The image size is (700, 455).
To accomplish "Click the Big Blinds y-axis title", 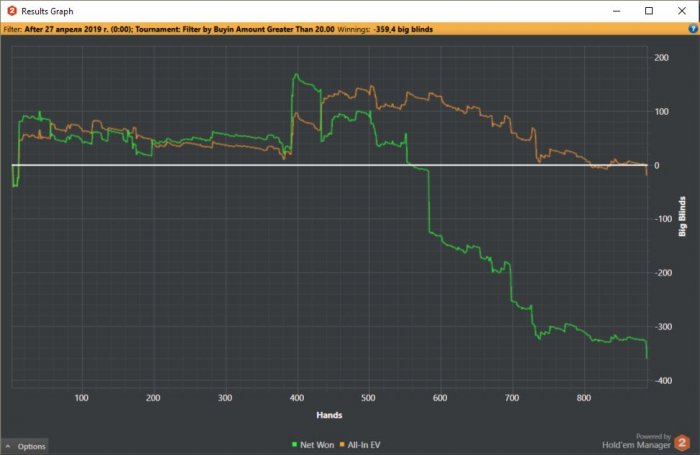I will pos(682,217).
